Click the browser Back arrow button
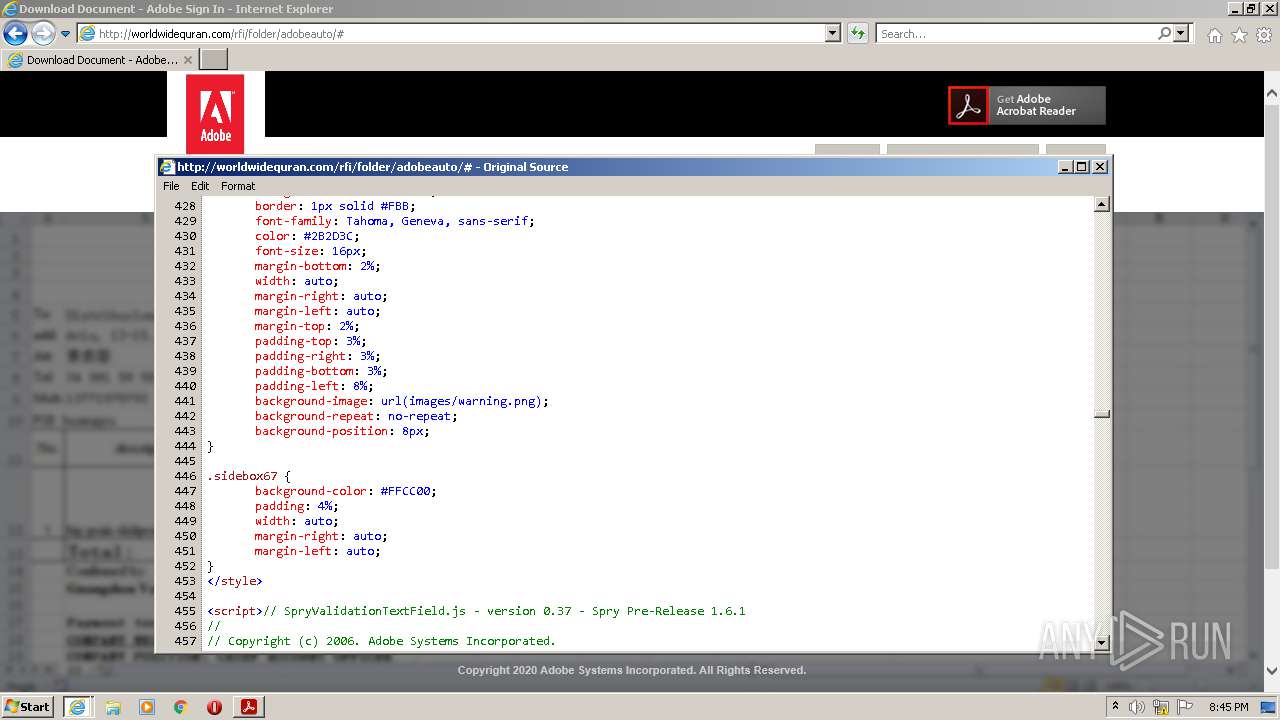1280x720 pixels. point(15,34)
